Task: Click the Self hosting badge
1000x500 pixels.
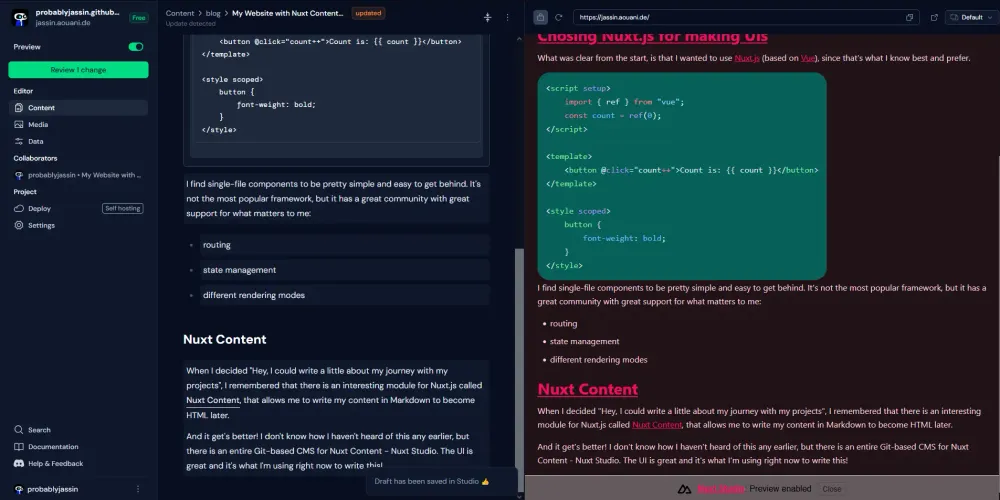Action: (122, 209)
